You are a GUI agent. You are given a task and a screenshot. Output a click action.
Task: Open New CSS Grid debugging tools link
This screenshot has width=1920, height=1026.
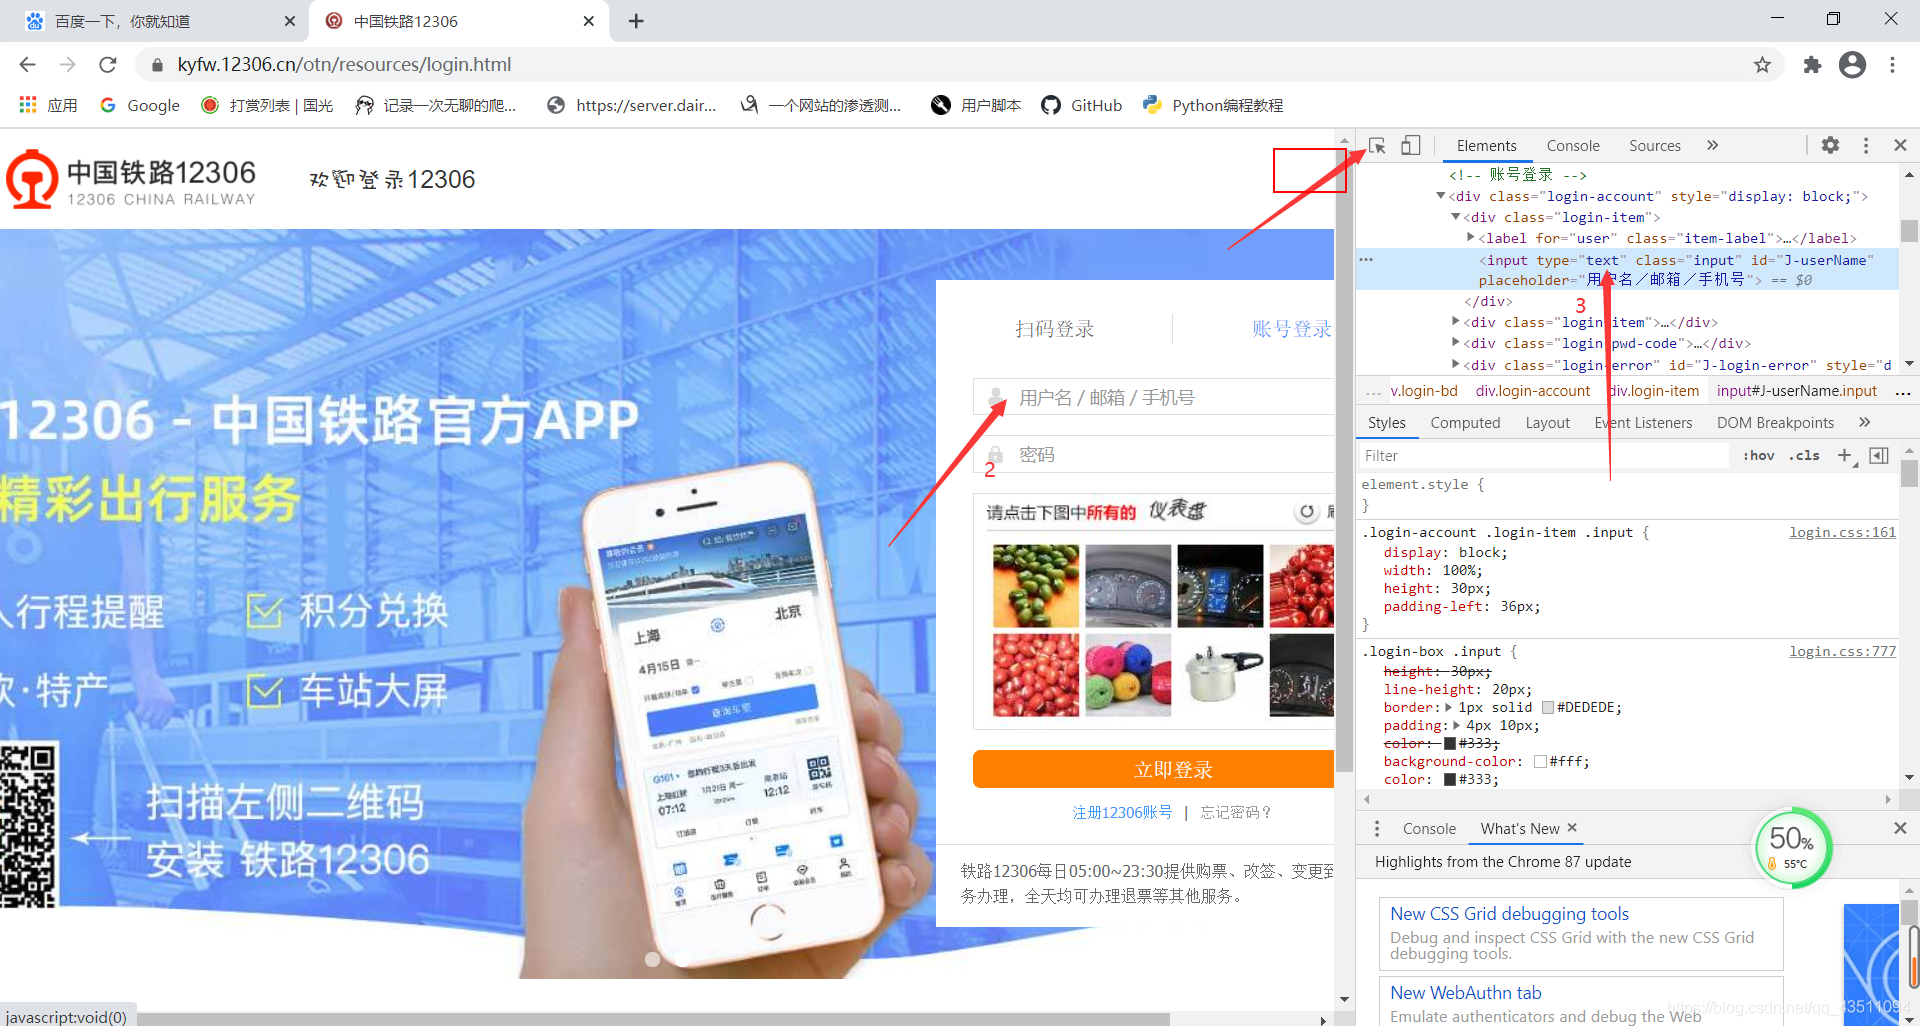click(x=1509, y=914)
